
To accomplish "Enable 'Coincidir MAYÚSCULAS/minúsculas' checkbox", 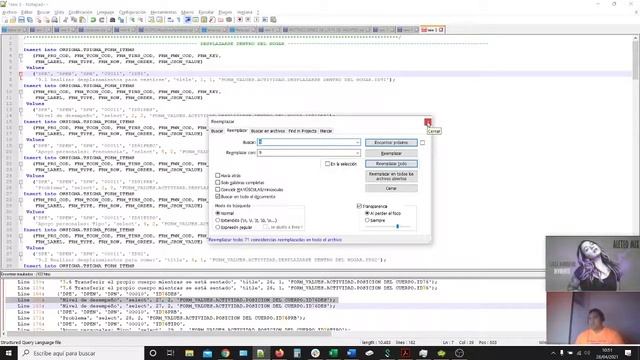I will pyautogui.click(x=218, y=189).
